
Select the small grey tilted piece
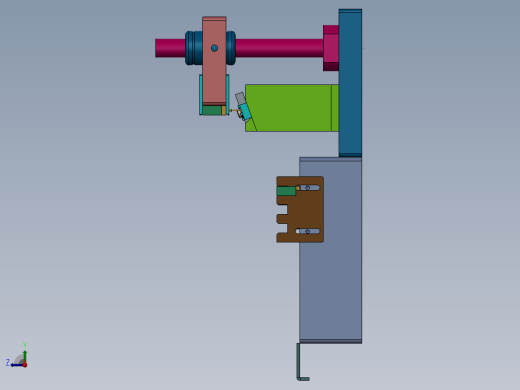point(240,98)
